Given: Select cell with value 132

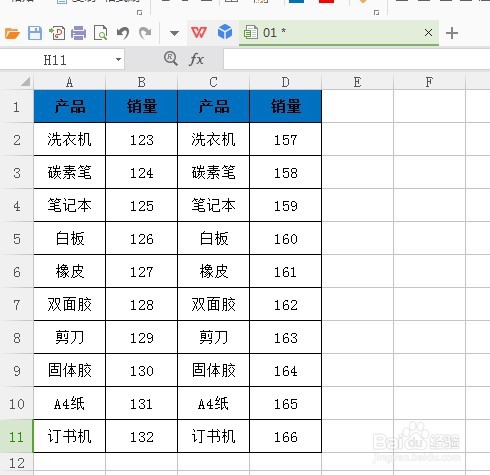Looking at the screenshot, I should pos(141,436).
